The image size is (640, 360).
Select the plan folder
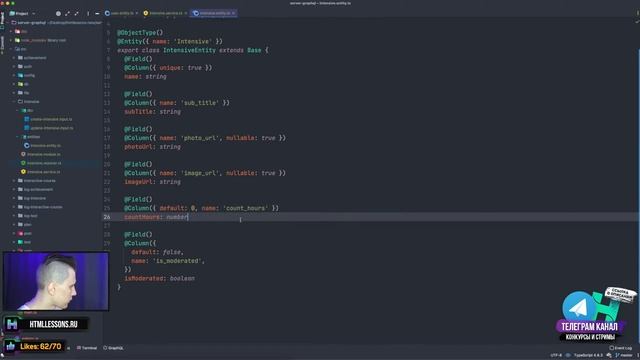tap(24, 224)
